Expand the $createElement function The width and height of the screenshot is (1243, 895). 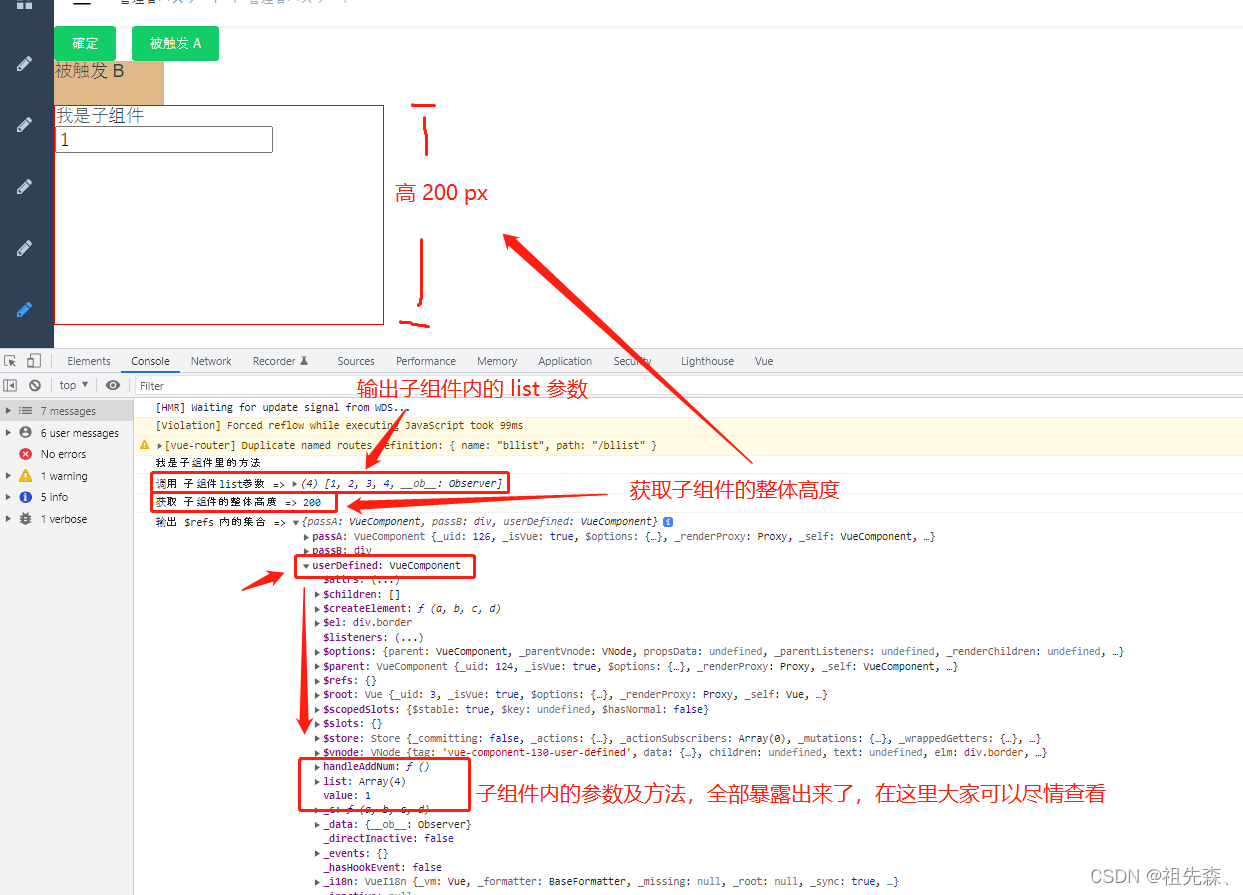[x=317, y=608]
